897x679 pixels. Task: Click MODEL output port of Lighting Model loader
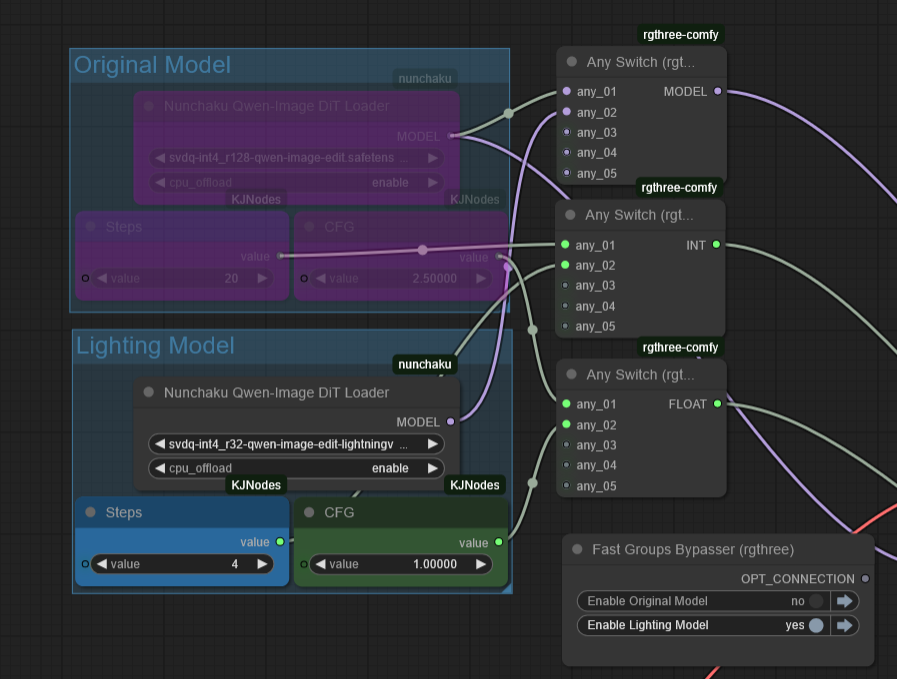coord(451,422)
